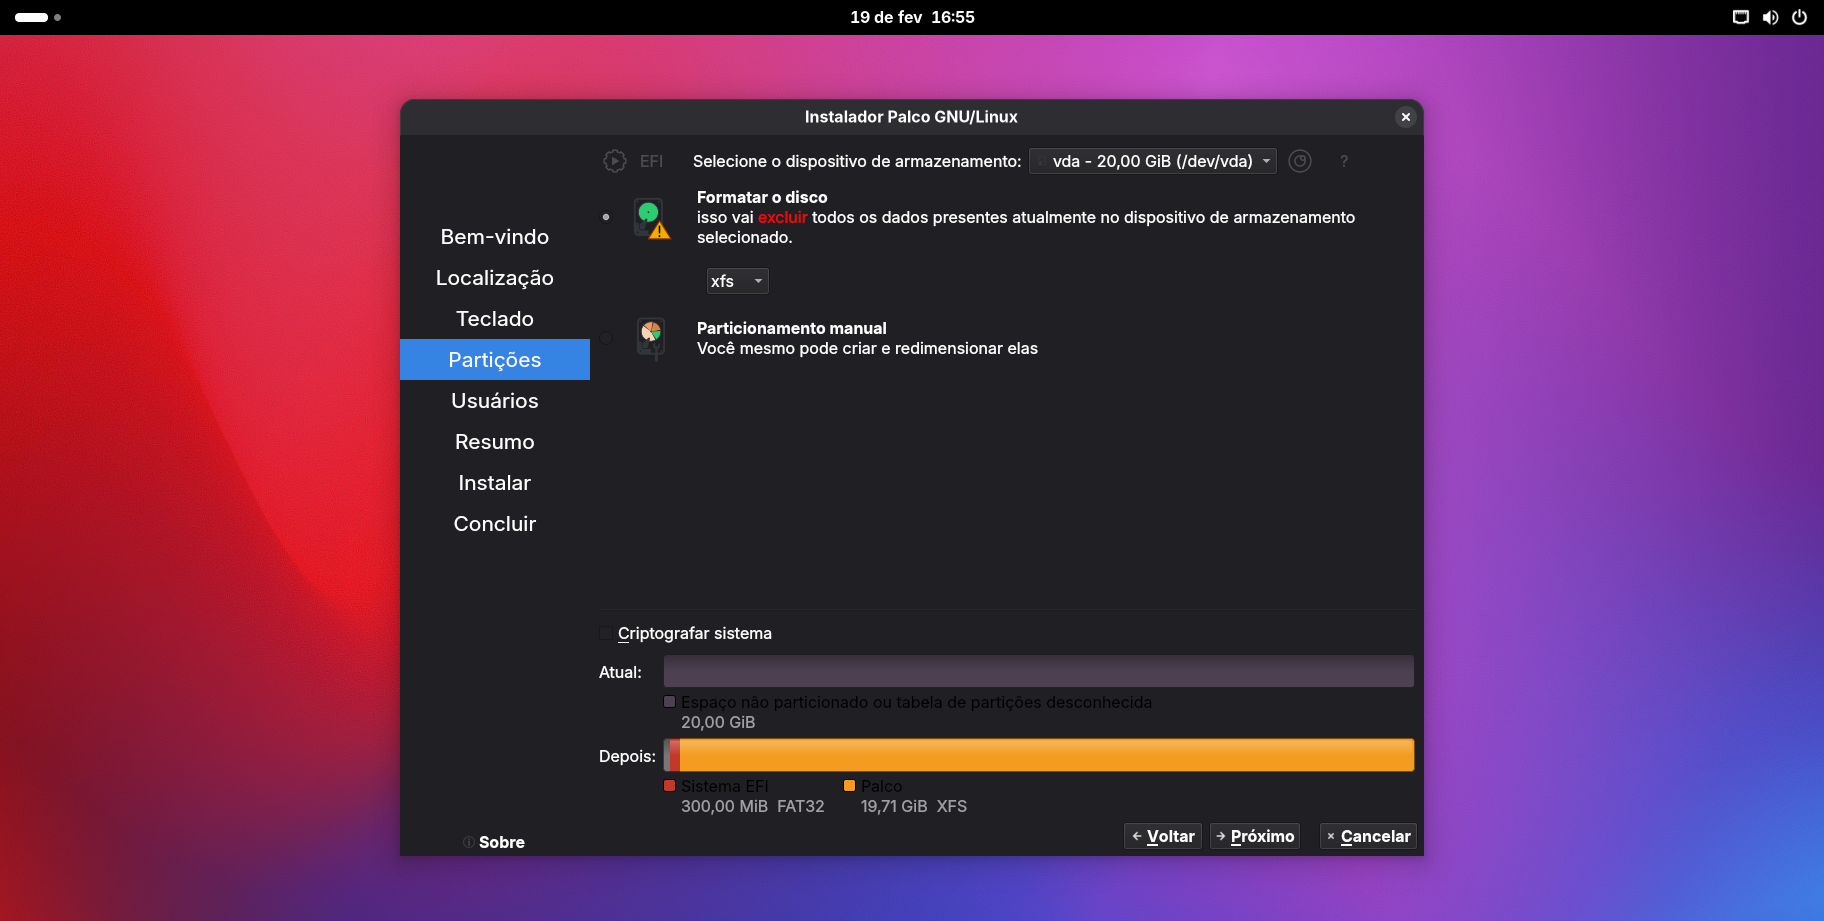This screenshot has height=921, width=1824.
Task: Open the system volume icon in top bar
Action: click(1770, 17)
